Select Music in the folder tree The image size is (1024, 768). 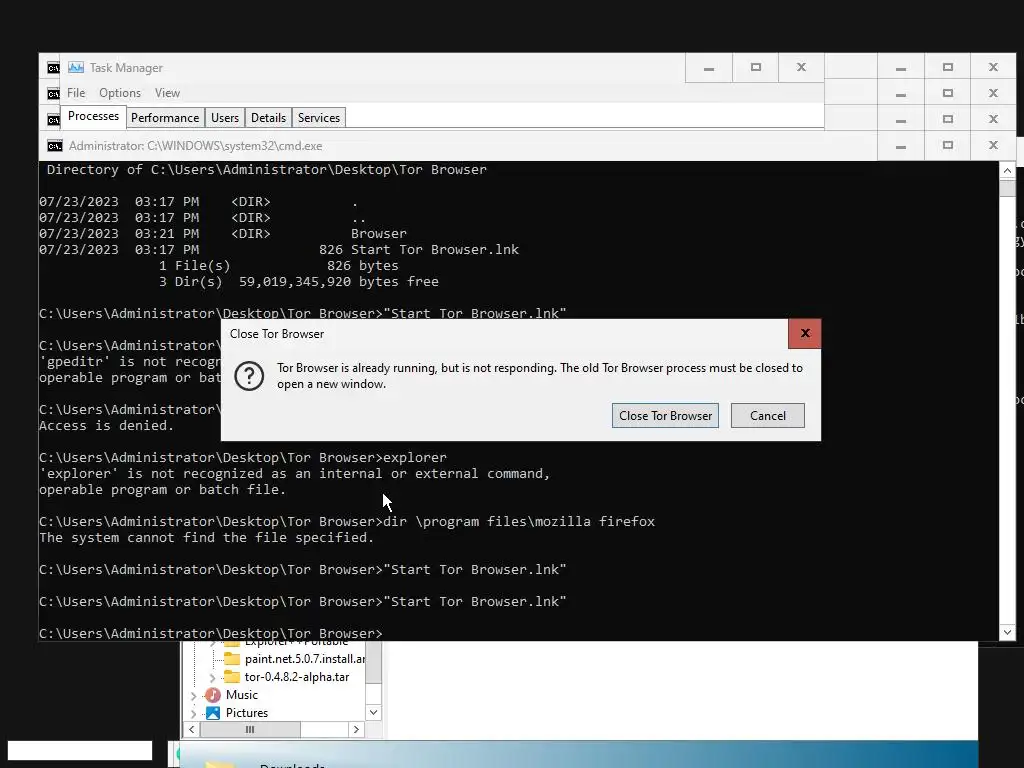242,695
